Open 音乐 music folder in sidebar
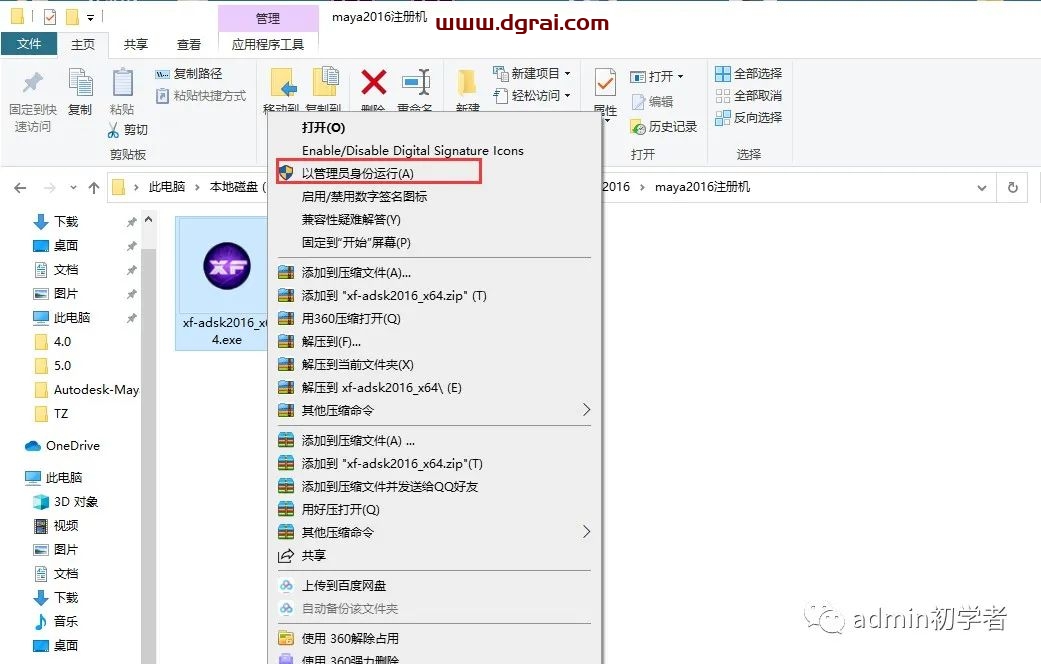This screenshot has height=664, width=1041. pyautogui.click(x=56, y=622)
